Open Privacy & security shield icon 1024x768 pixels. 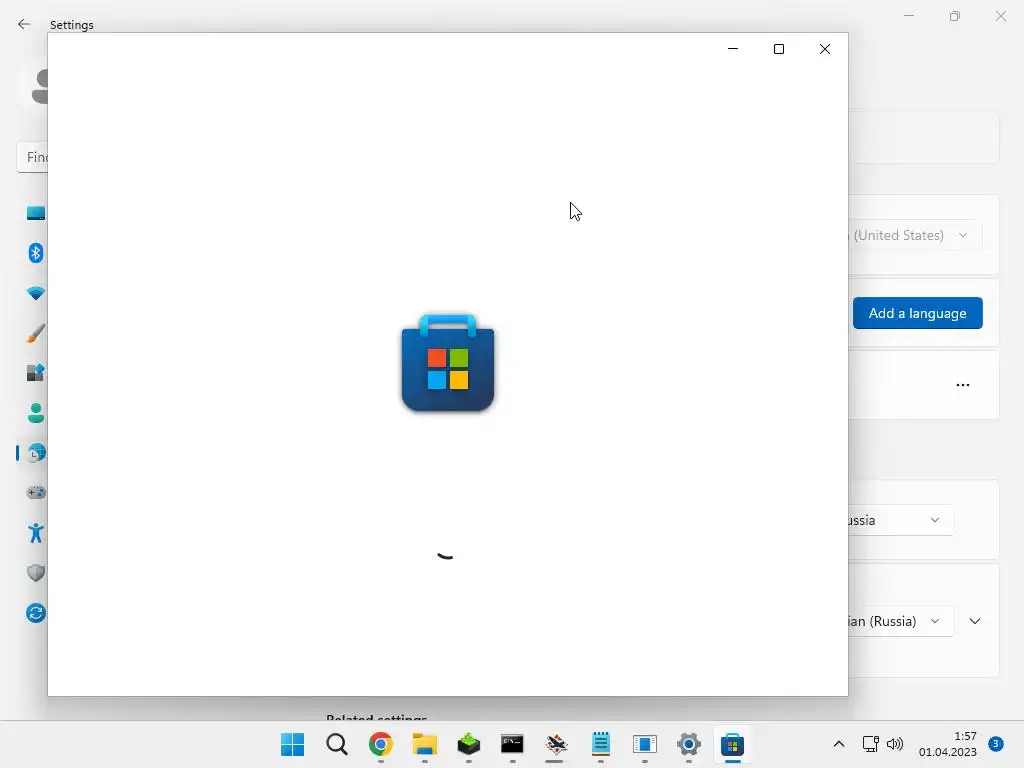[36, 573]
